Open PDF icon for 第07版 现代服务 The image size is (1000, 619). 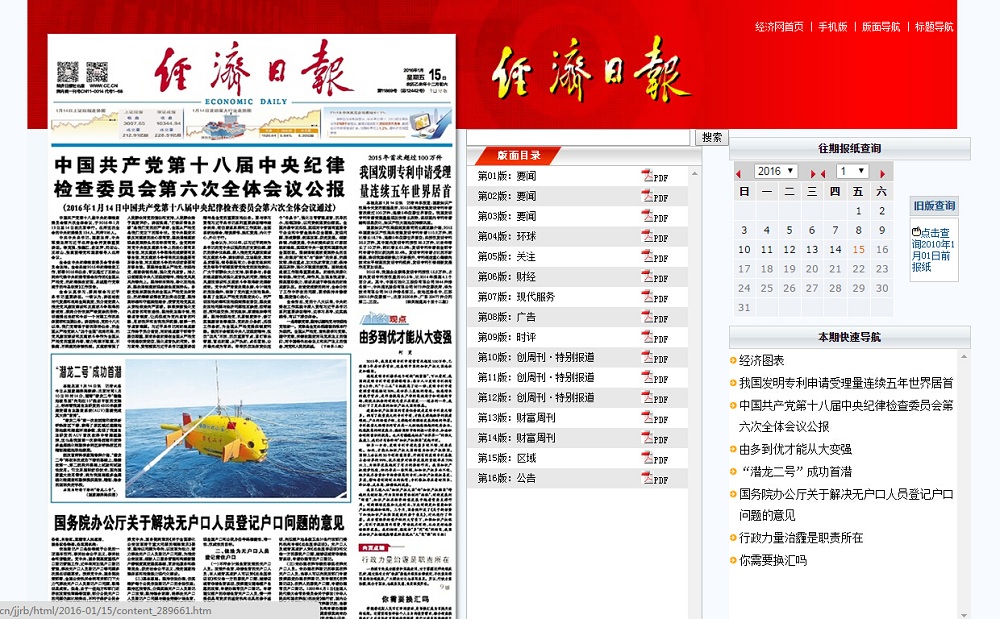click(654, 297)
